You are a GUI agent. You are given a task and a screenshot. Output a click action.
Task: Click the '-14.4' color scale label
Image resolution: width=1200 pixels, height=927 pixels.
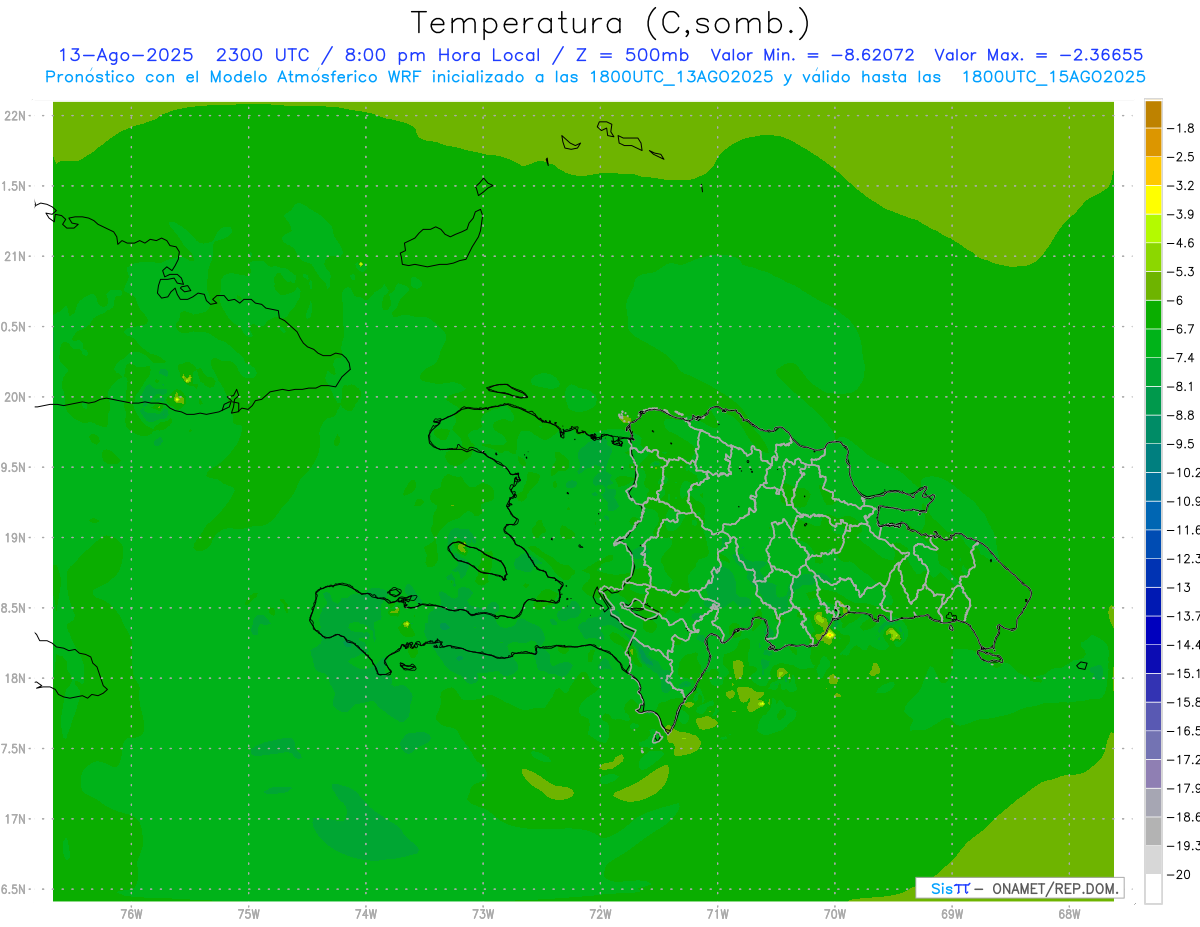point(1183,644)
